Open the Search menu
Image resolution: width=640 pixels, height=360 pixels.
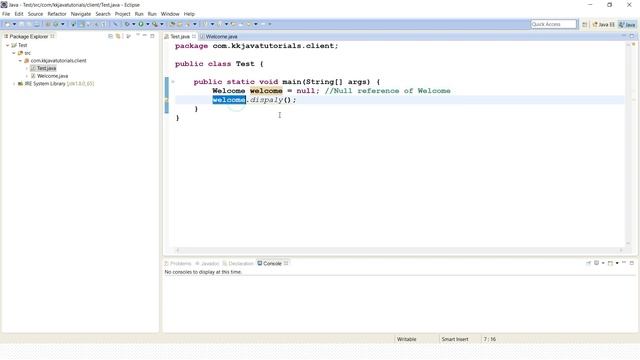(103, 14)
